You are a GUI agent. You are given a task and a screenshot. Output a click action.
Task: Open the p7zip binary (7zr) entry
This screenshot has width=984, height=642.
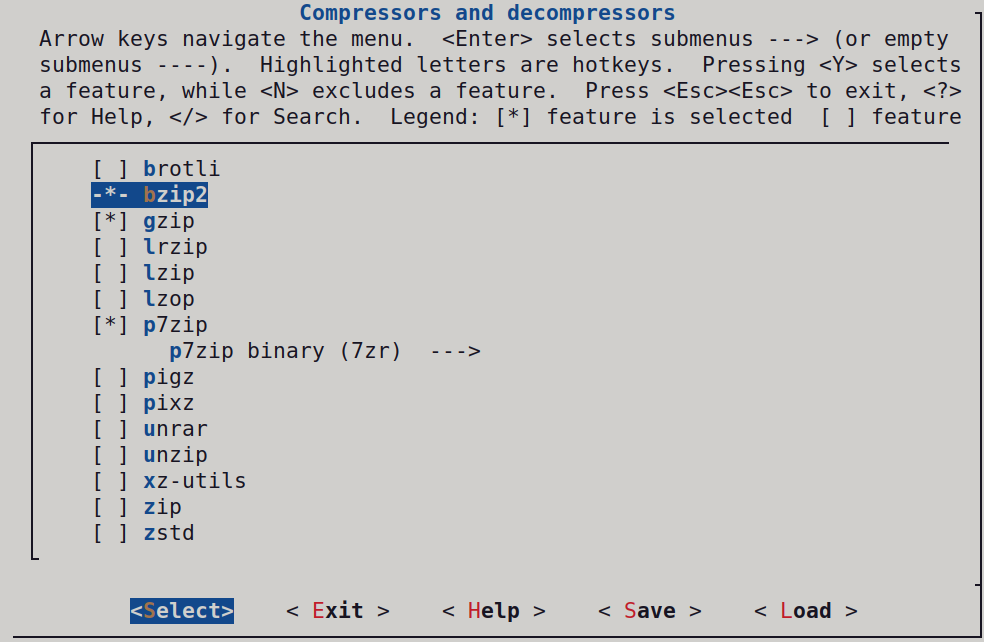point(285,351)
